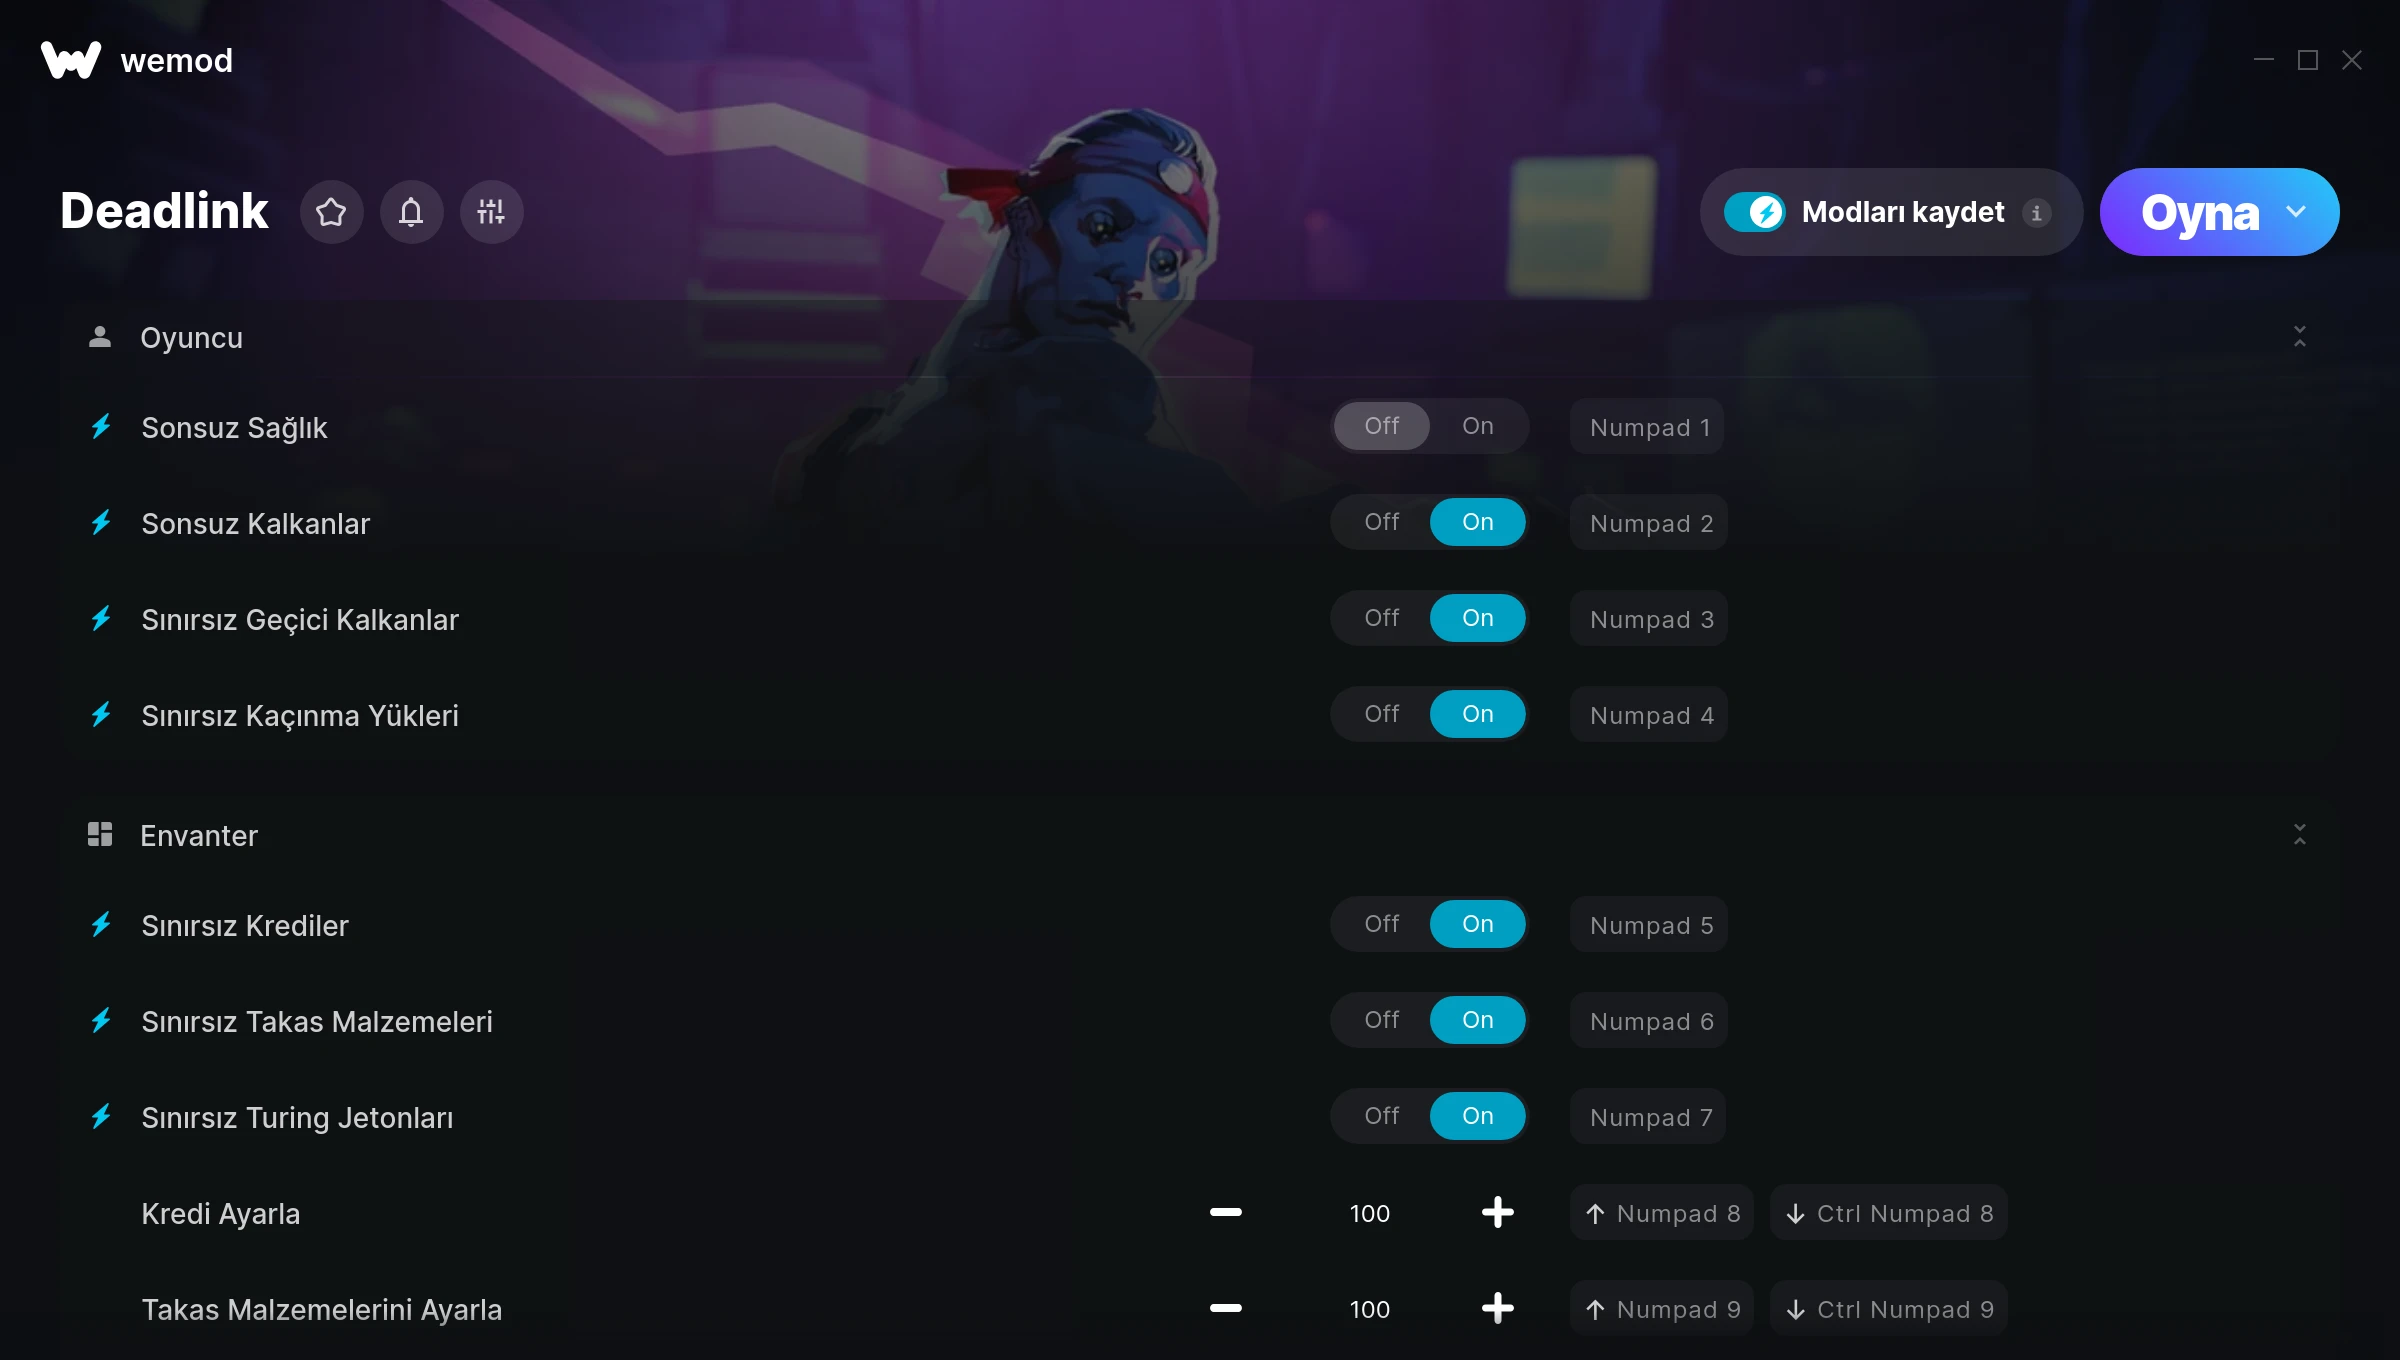Collapse the Oyuncu section
The width and height of the screenshot is (2400, 1360).
tap(2300, 337)
